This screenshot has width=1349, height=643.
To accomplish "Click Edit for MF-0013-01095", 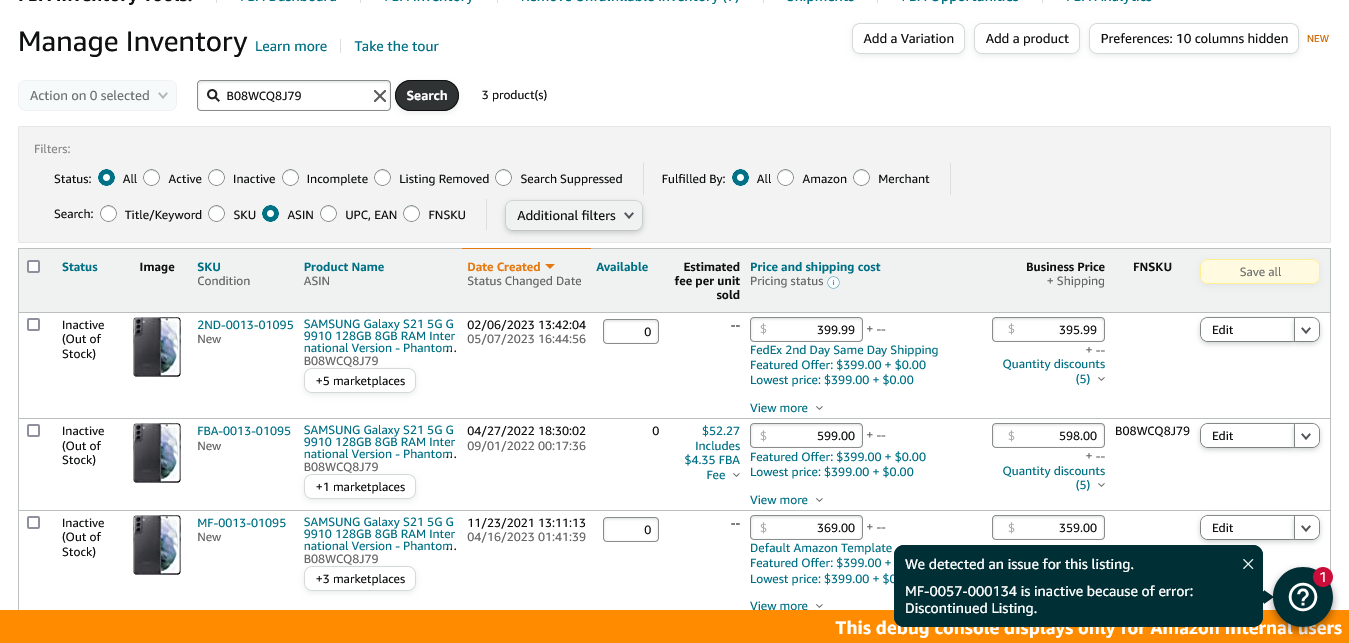I will click(x=1247, y=528).
